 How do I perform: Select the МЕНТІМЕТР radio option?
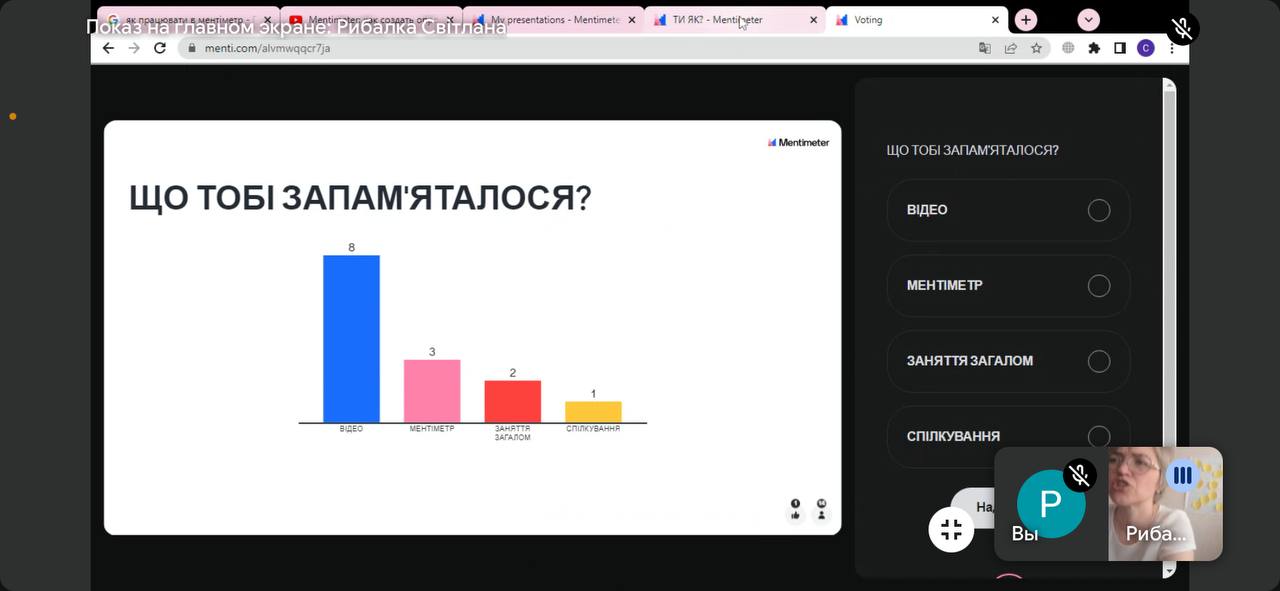(1098, 286)
